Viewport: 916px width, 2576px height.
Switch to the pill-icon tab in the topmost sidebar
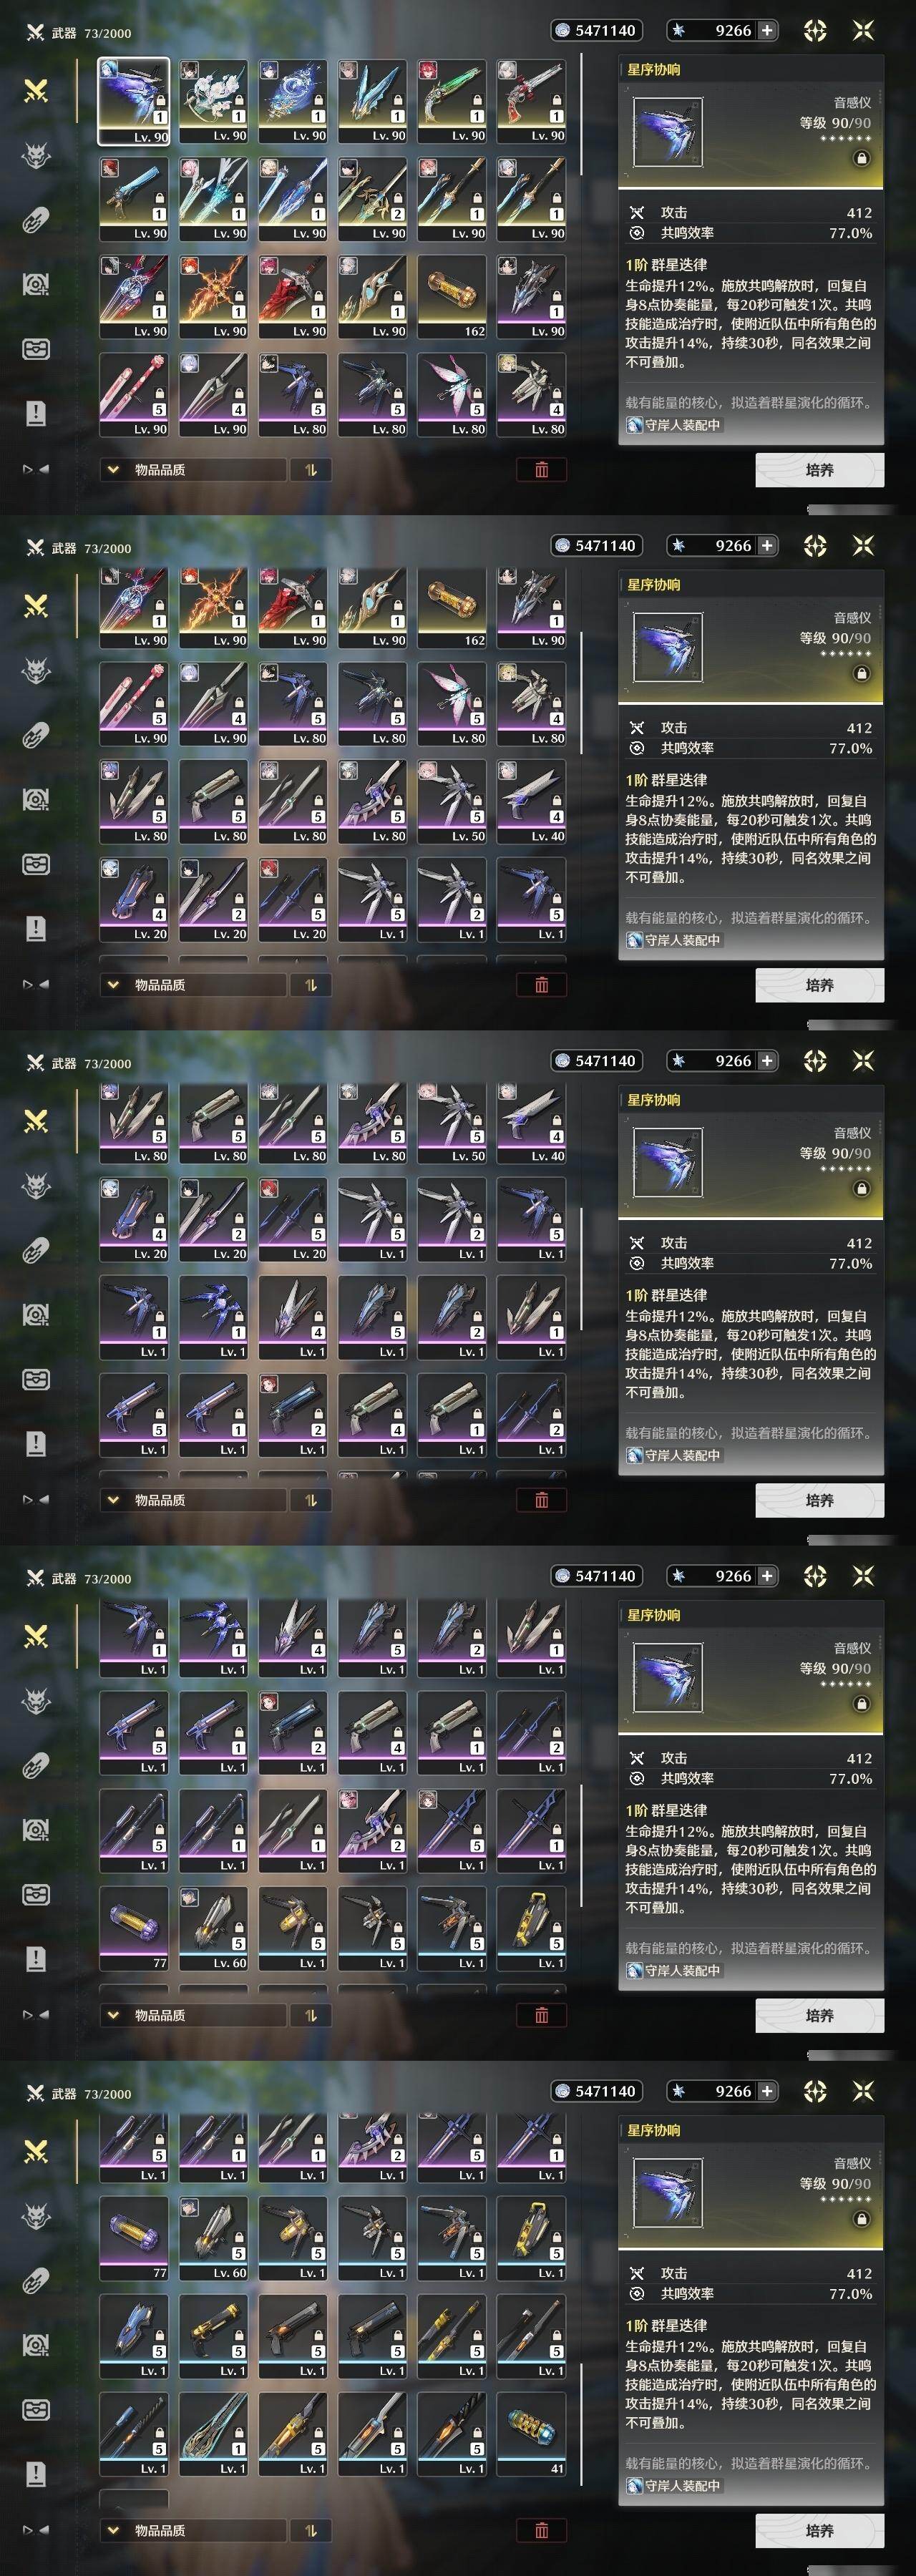click(36, 220)
